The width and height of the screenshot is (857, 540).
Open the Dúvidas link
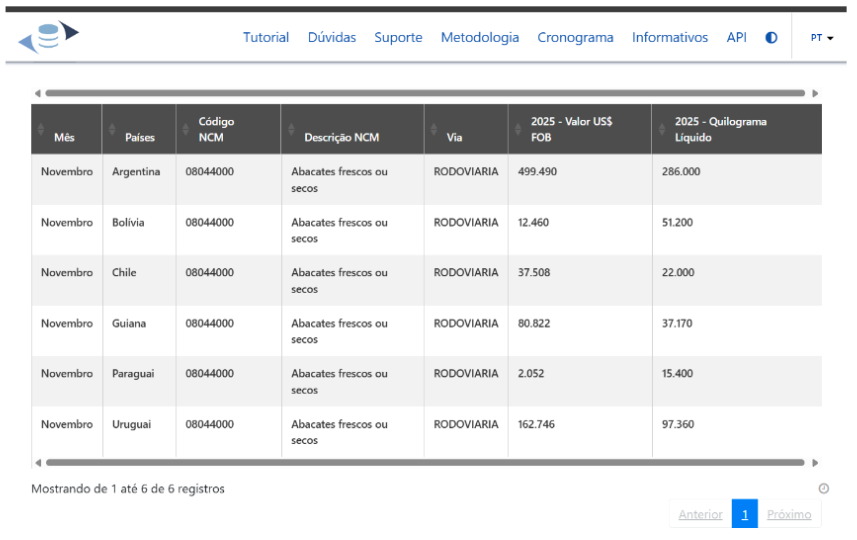332,38
